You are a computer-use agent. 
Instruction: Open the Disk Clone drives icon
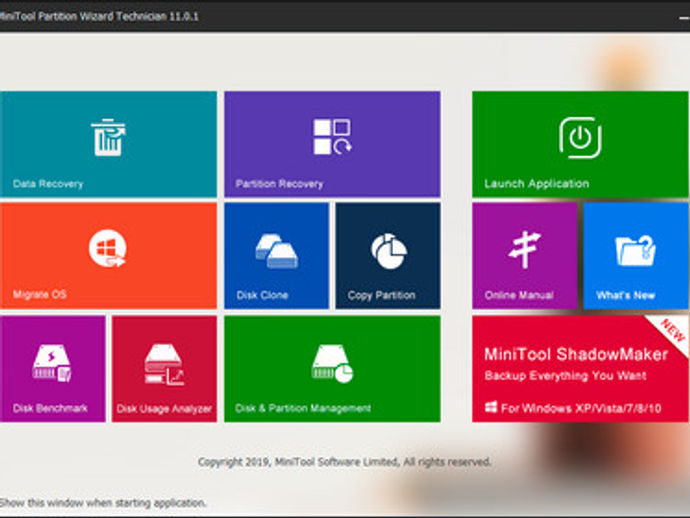click(276, 251)
